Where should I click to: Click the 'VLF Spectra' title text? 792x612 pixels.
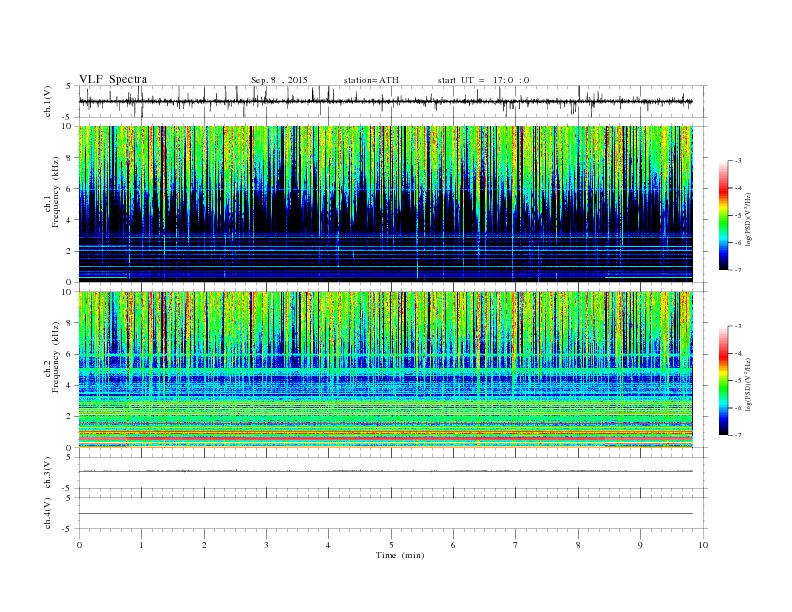[113, 79]
